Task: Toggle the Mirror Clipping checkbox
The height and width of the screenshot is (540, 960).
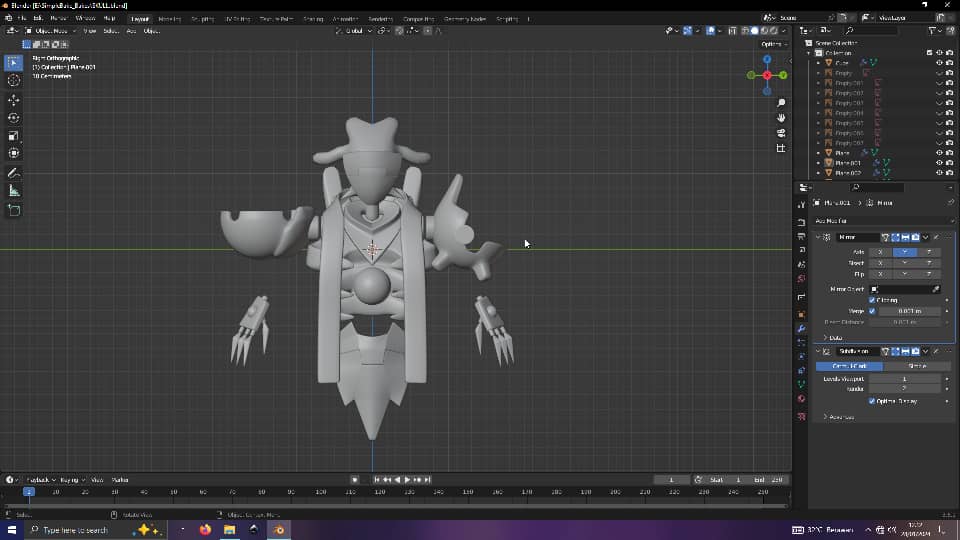Action: coord(872,300)
